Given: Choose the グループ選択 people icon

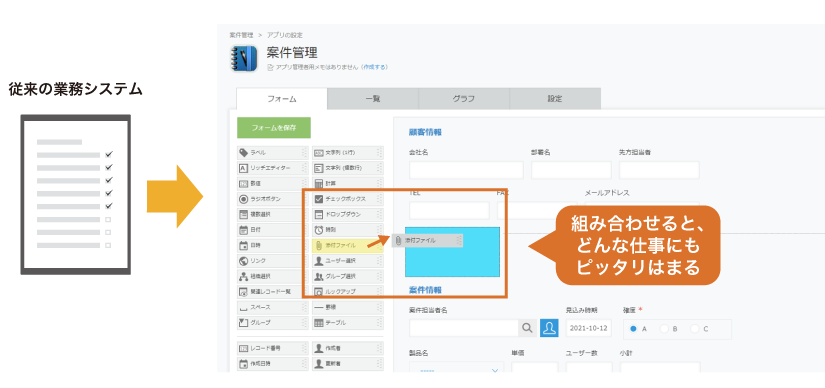Looking at the screenshot, I should [318, 276].
